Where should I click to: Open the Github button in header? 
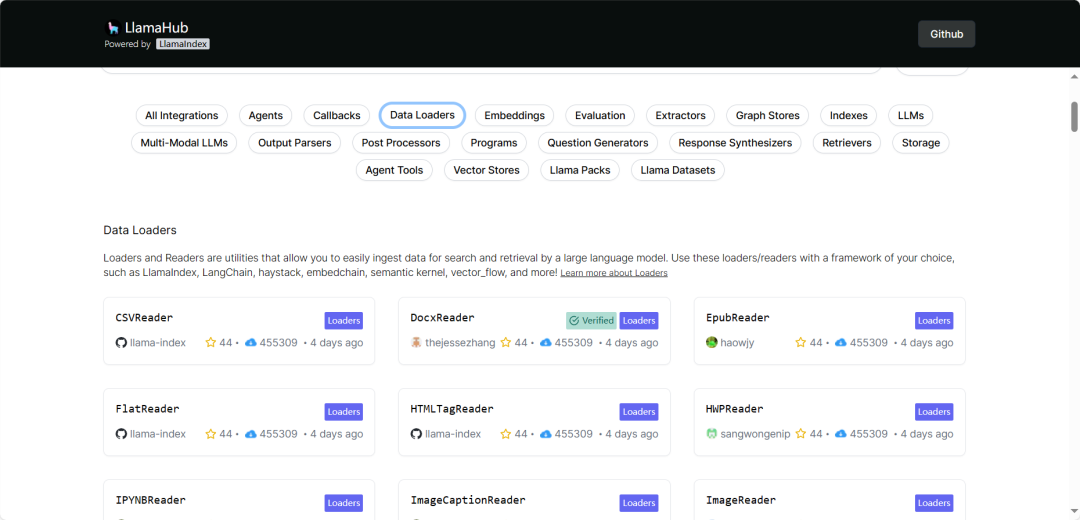(x=946, y=34)
